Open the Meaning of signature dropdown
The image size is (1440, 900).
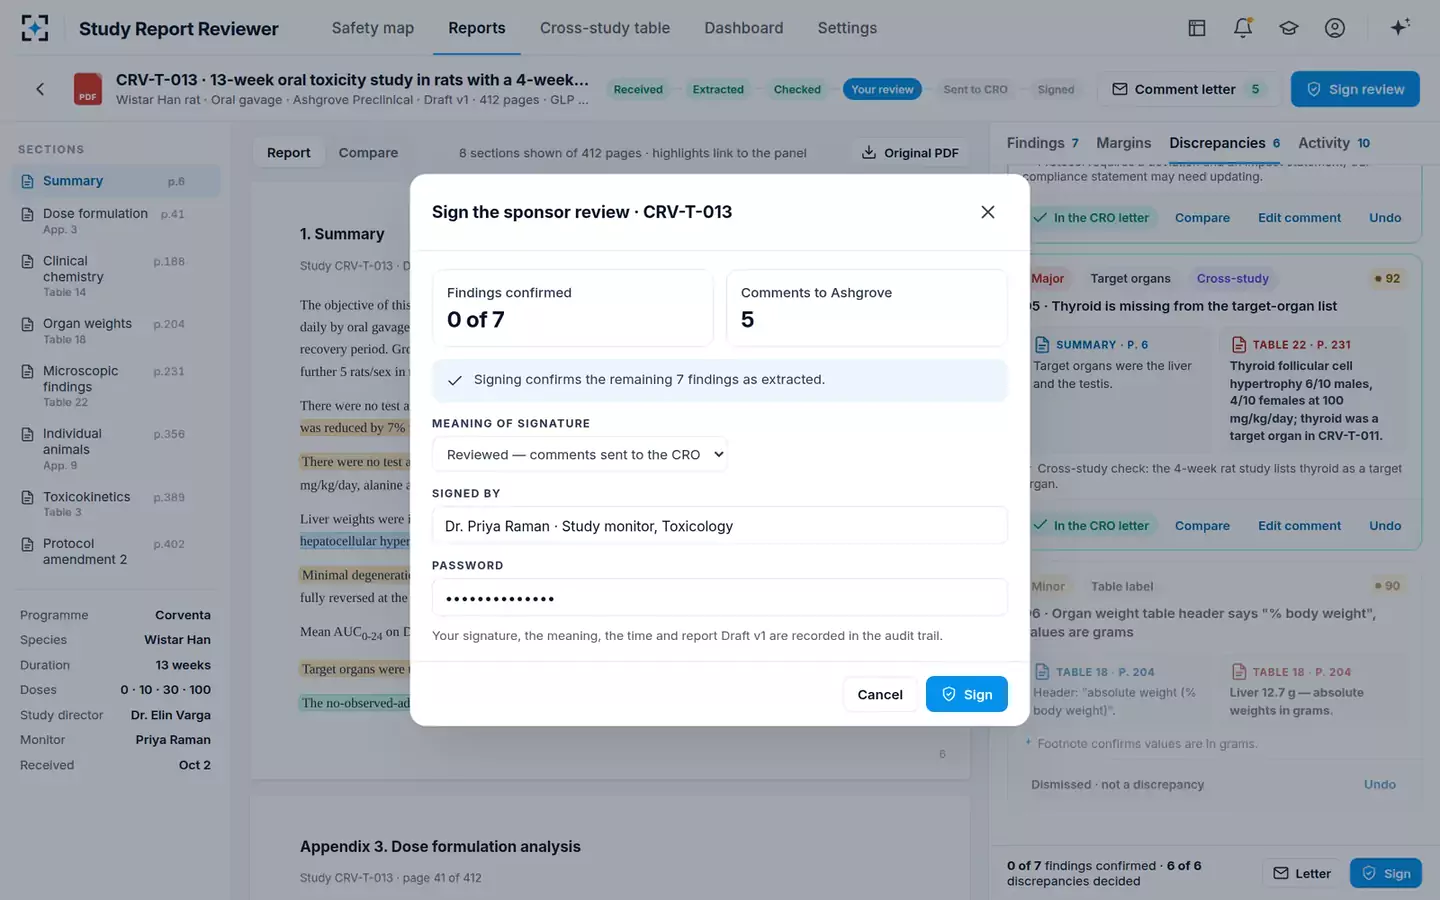tap(580, 454)
